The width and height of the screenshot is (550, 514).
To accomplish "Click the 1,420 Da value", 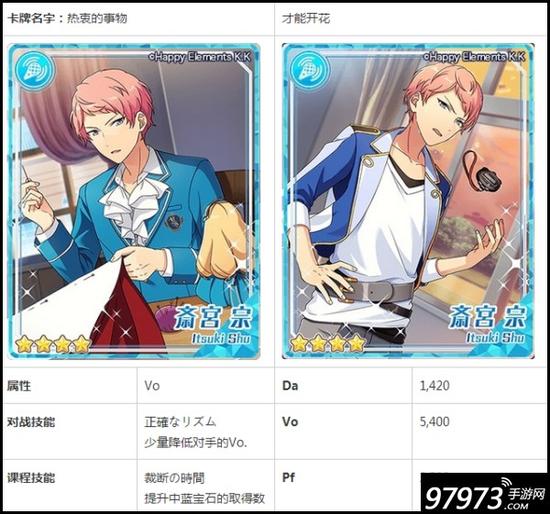I will [x=435, y=386].
